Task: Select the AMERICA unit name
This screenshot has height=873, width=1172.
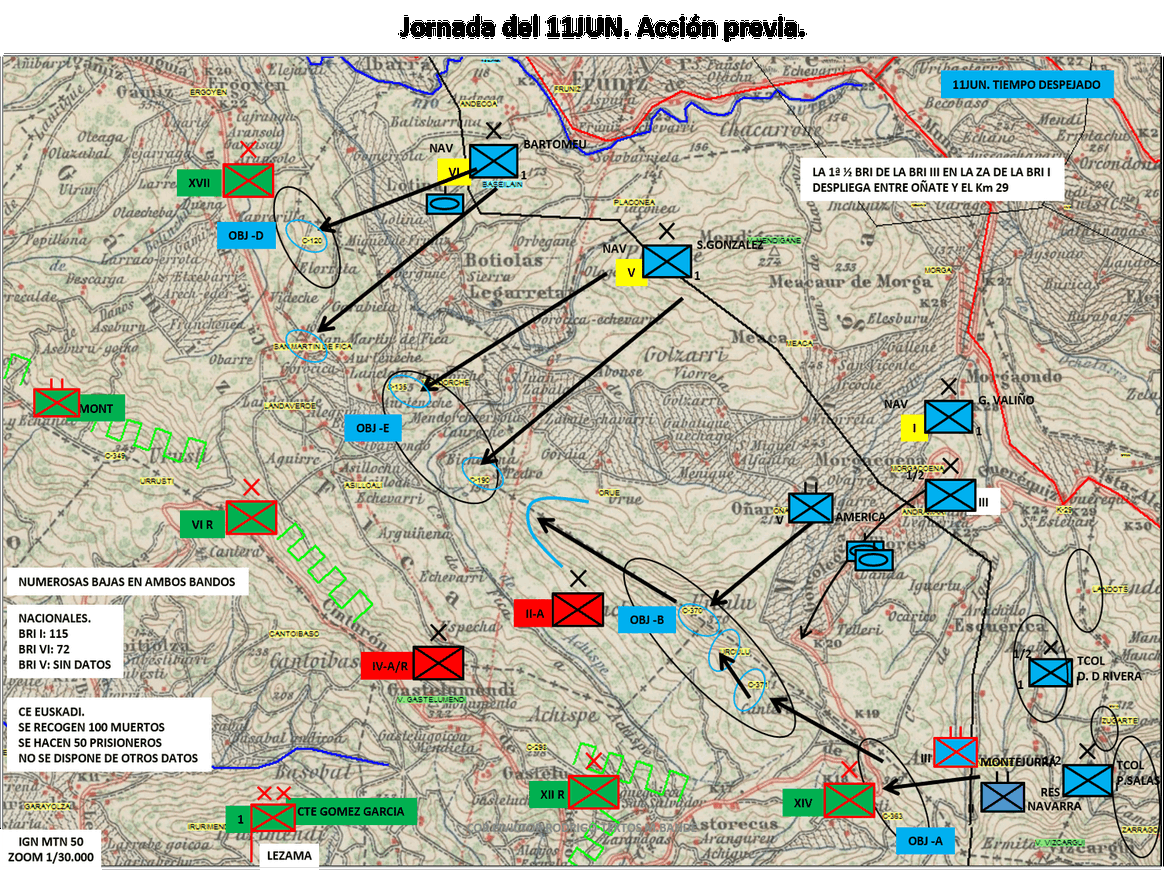Action: tap(860, 516)
